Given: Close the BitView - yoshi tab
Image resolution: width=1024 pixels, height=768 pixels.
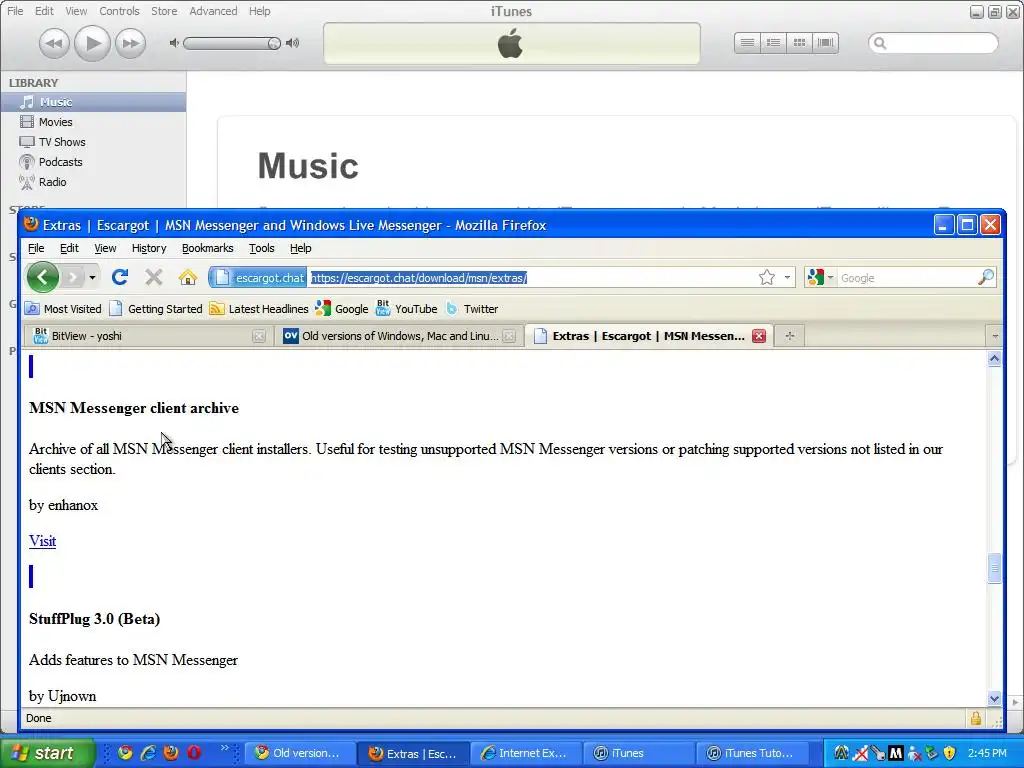Looking at the screenshot, I should (x=259, y=336).
